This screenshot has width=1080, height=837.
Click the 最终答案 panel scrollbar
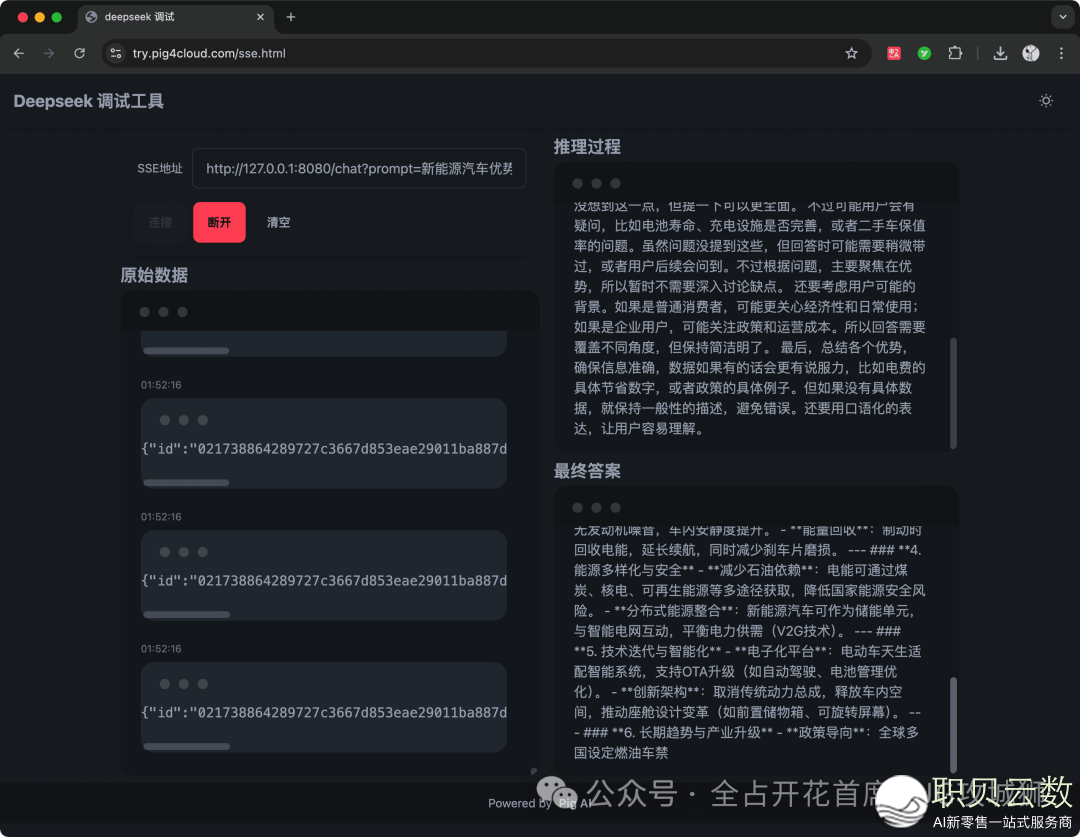click(953, 725)
